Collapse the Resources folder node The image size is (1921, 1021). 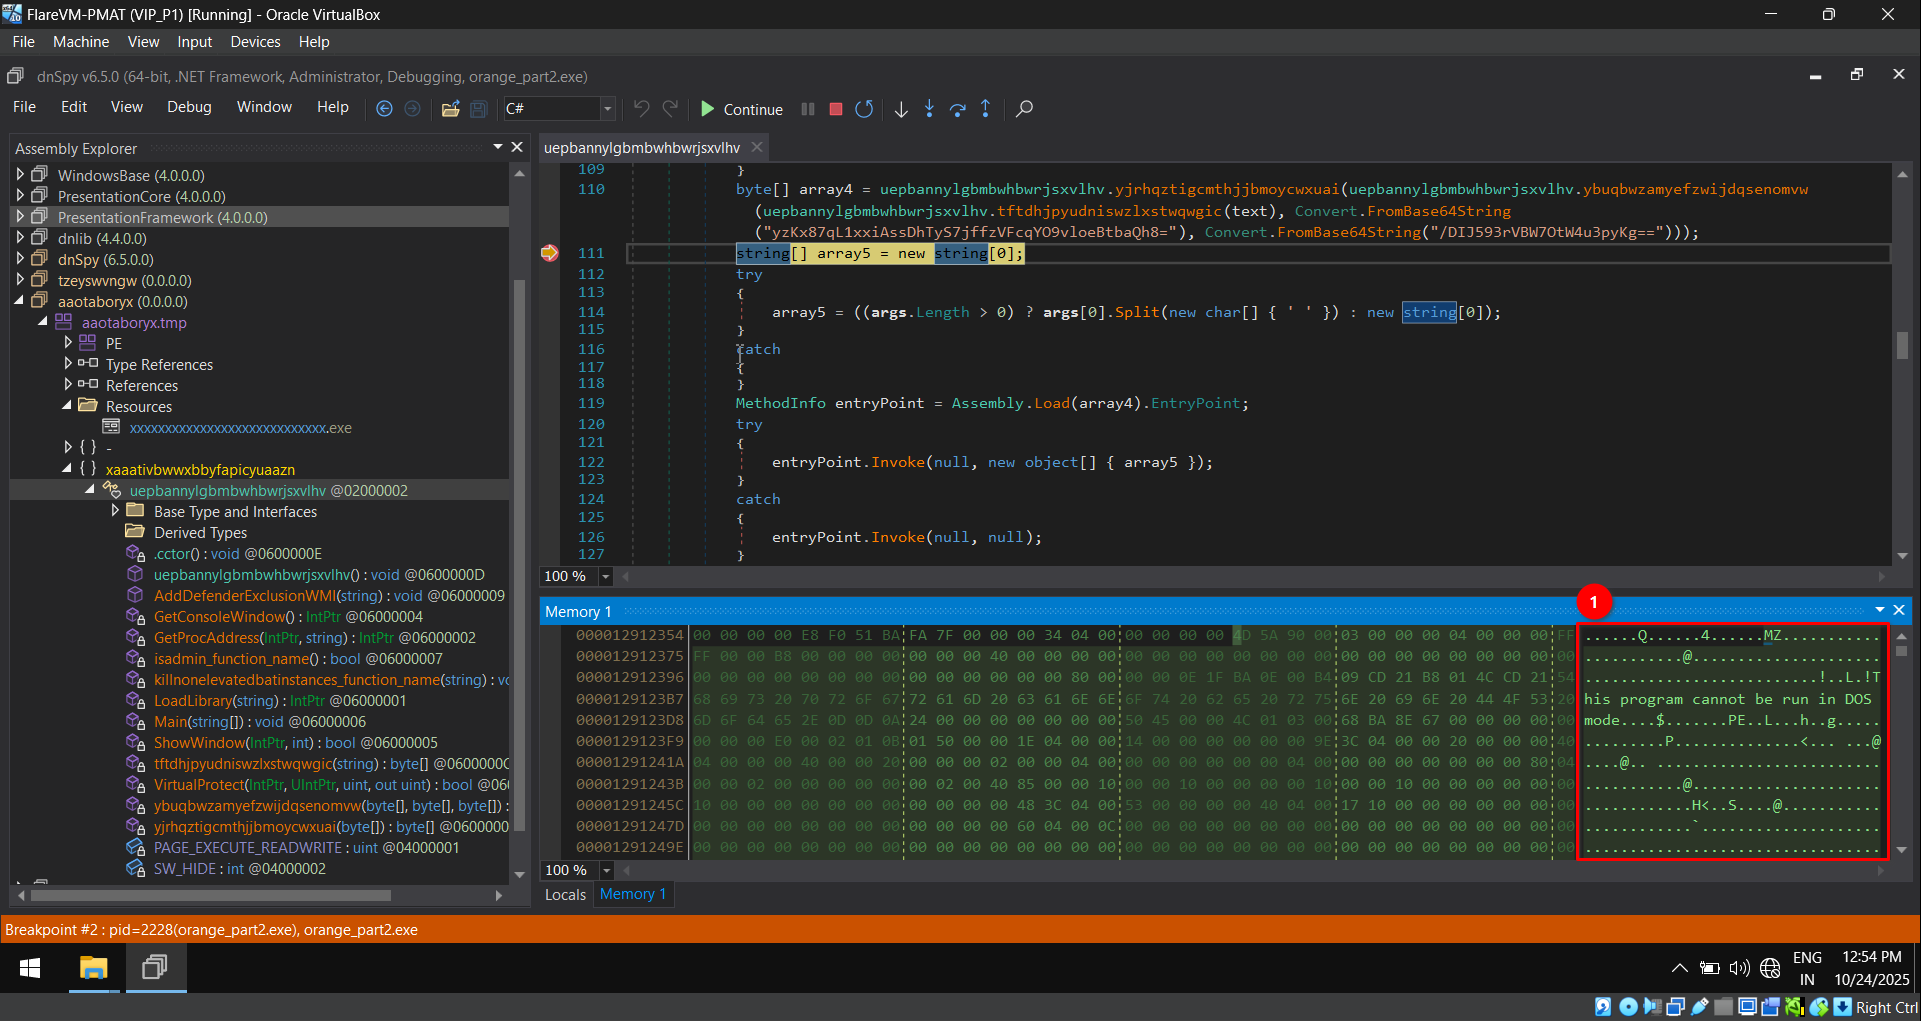tap(68, 406)
